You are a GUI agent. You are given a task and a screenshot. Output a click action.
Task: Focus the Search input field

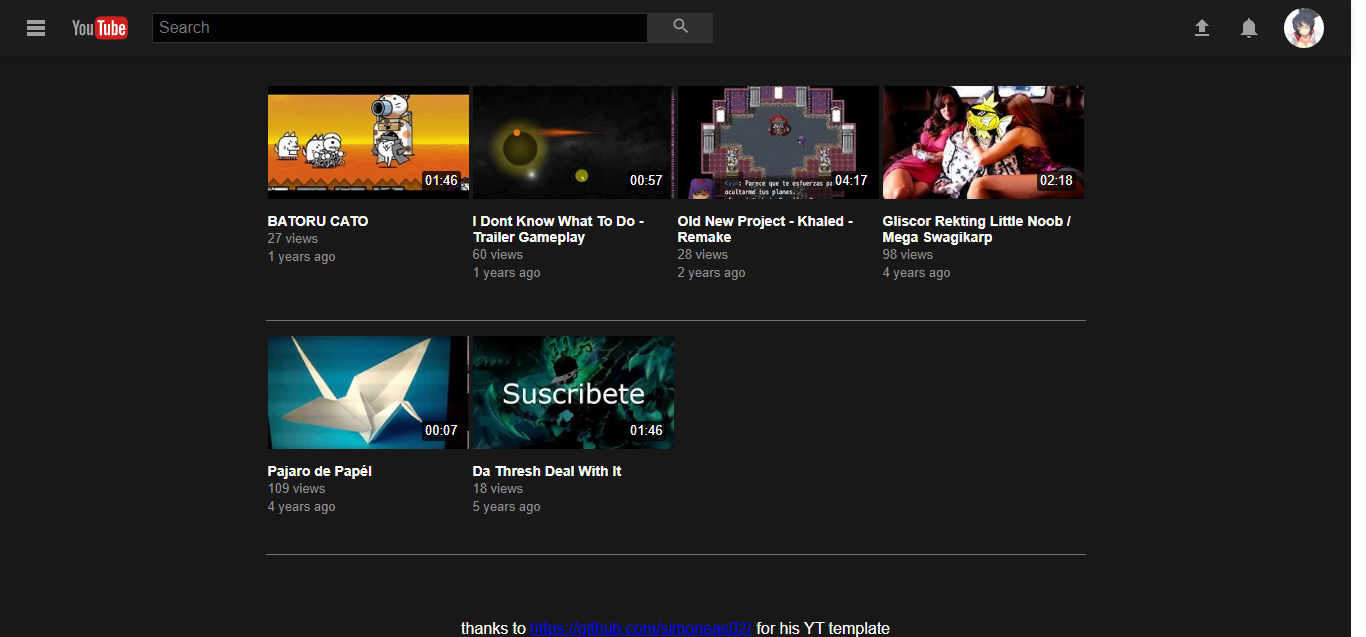point(399,28)
